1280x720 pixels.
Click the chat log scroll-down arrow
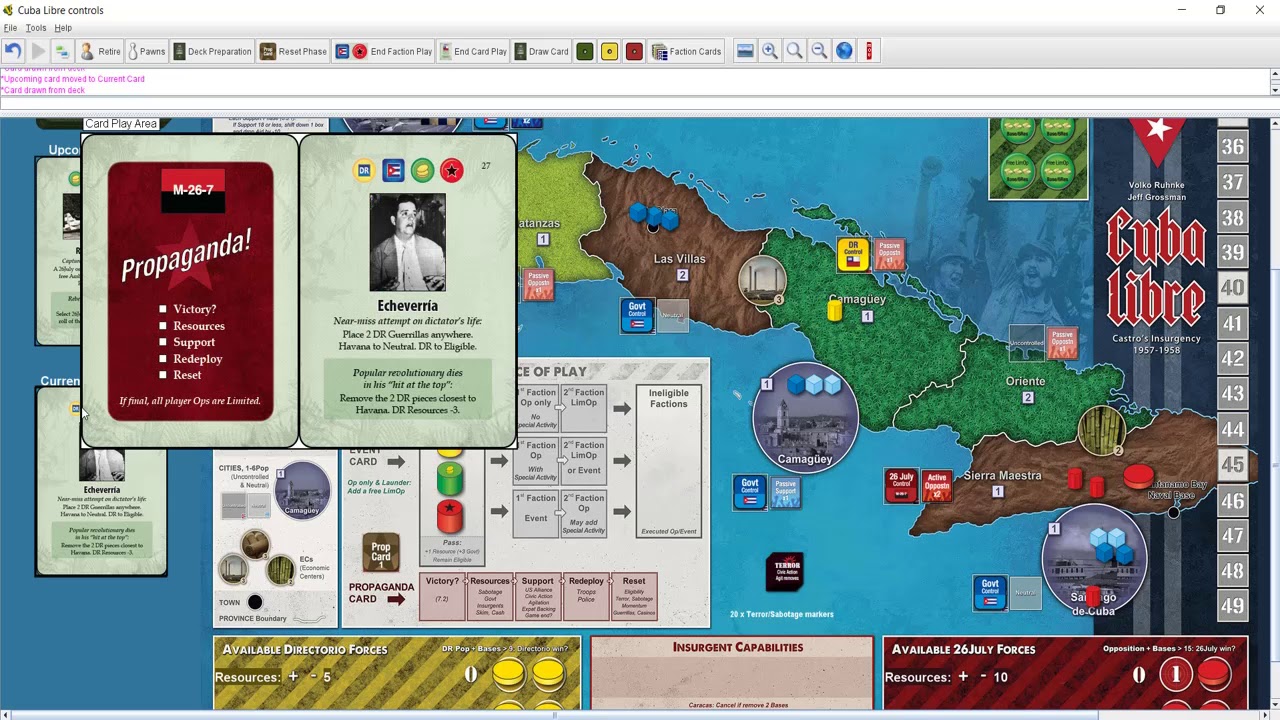tap(1274, 91)
